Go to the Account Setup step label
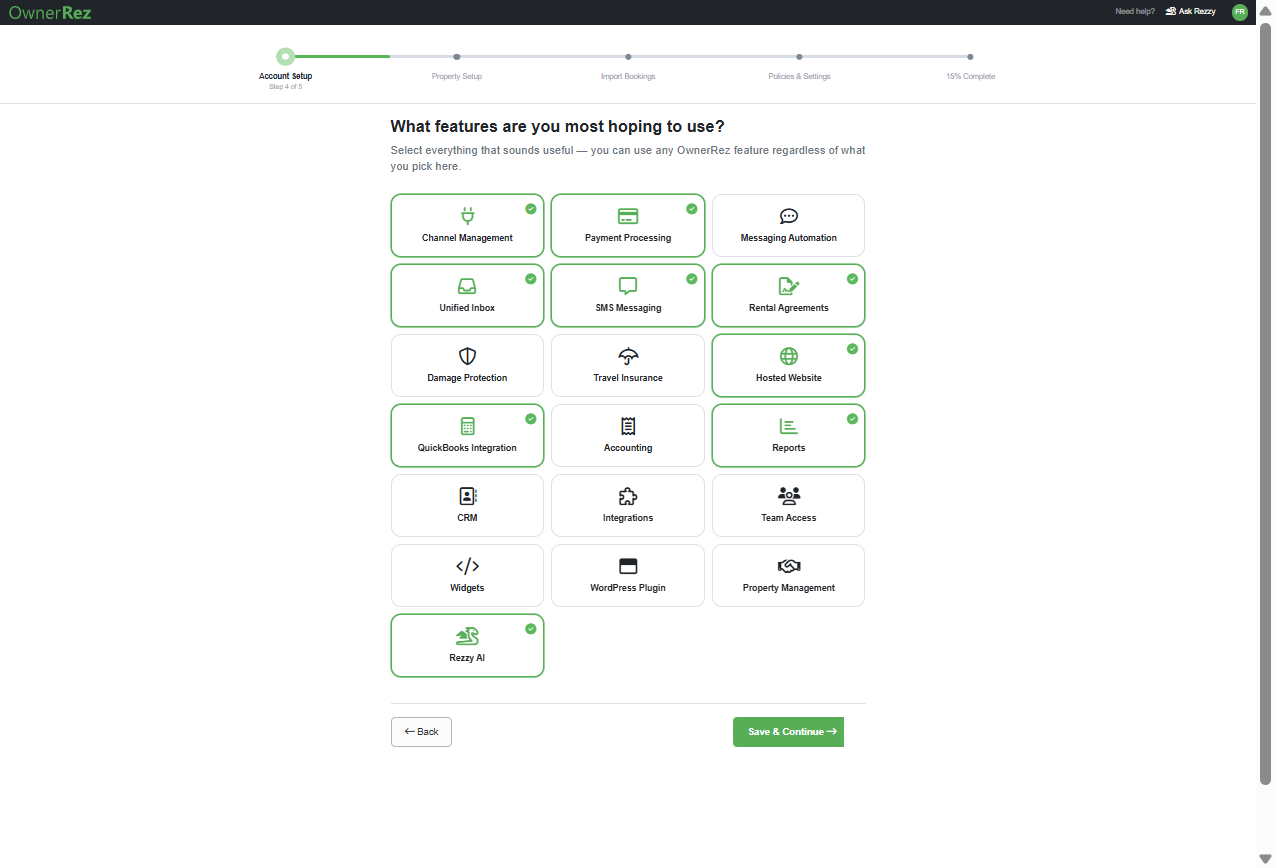Screen dimensions: 1275x868 [285, 76]
